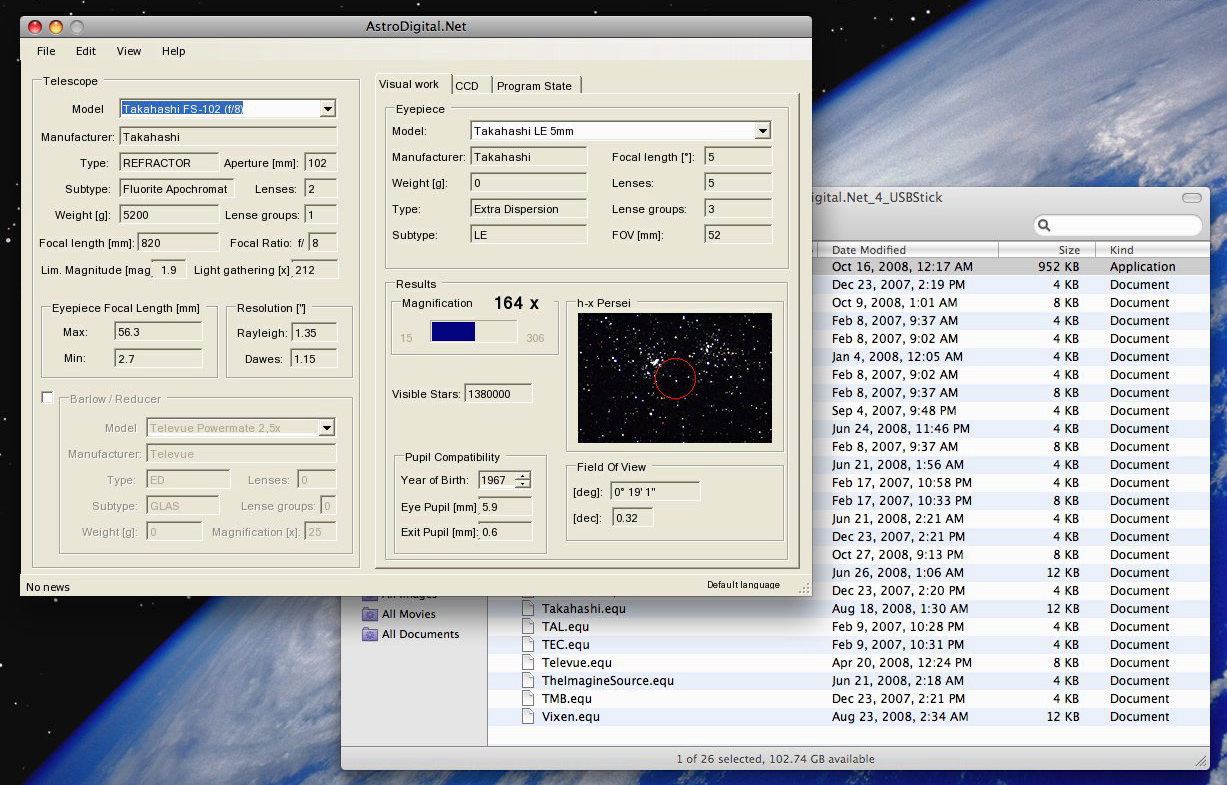
Task: Click the TheImagineSource.equ file icon
Action: click(528, 680)
